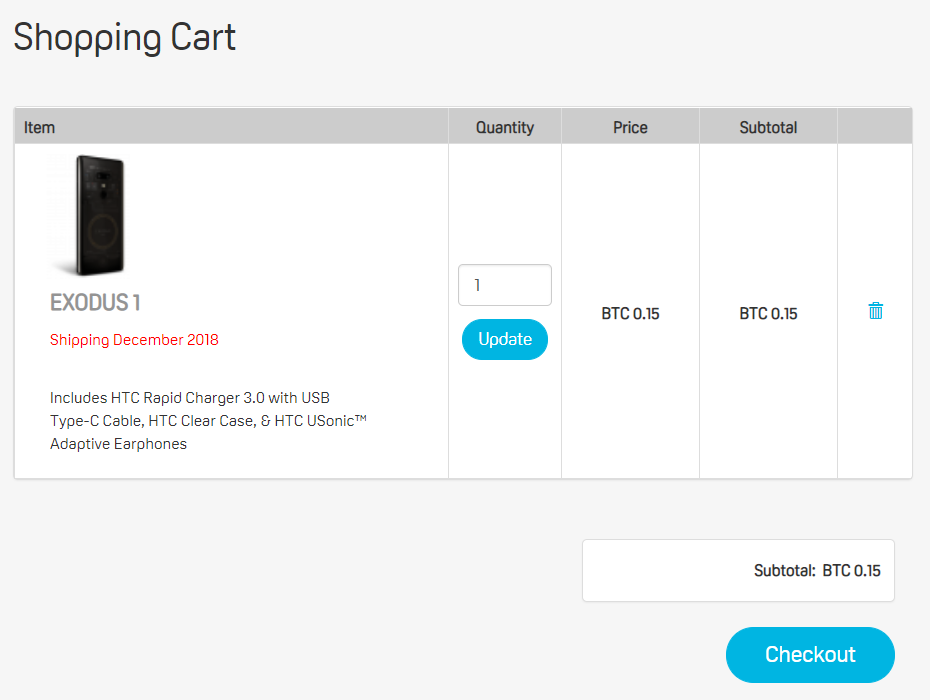Click the Subtotal column header
930x700 pixels.
[x=768, y=128]
